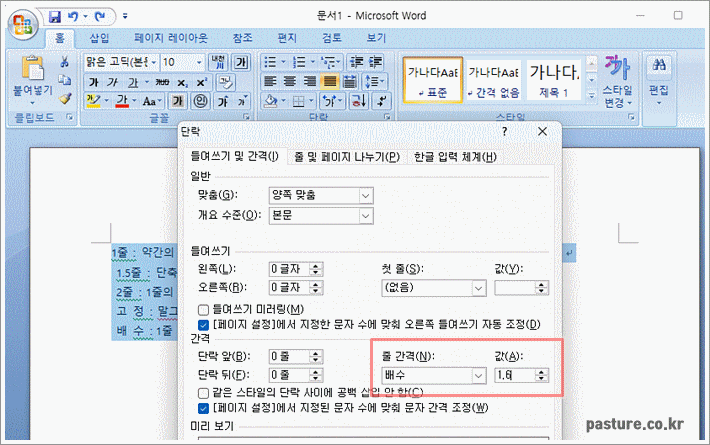Pick yellow text highlight color

click(x=93, y=101)
